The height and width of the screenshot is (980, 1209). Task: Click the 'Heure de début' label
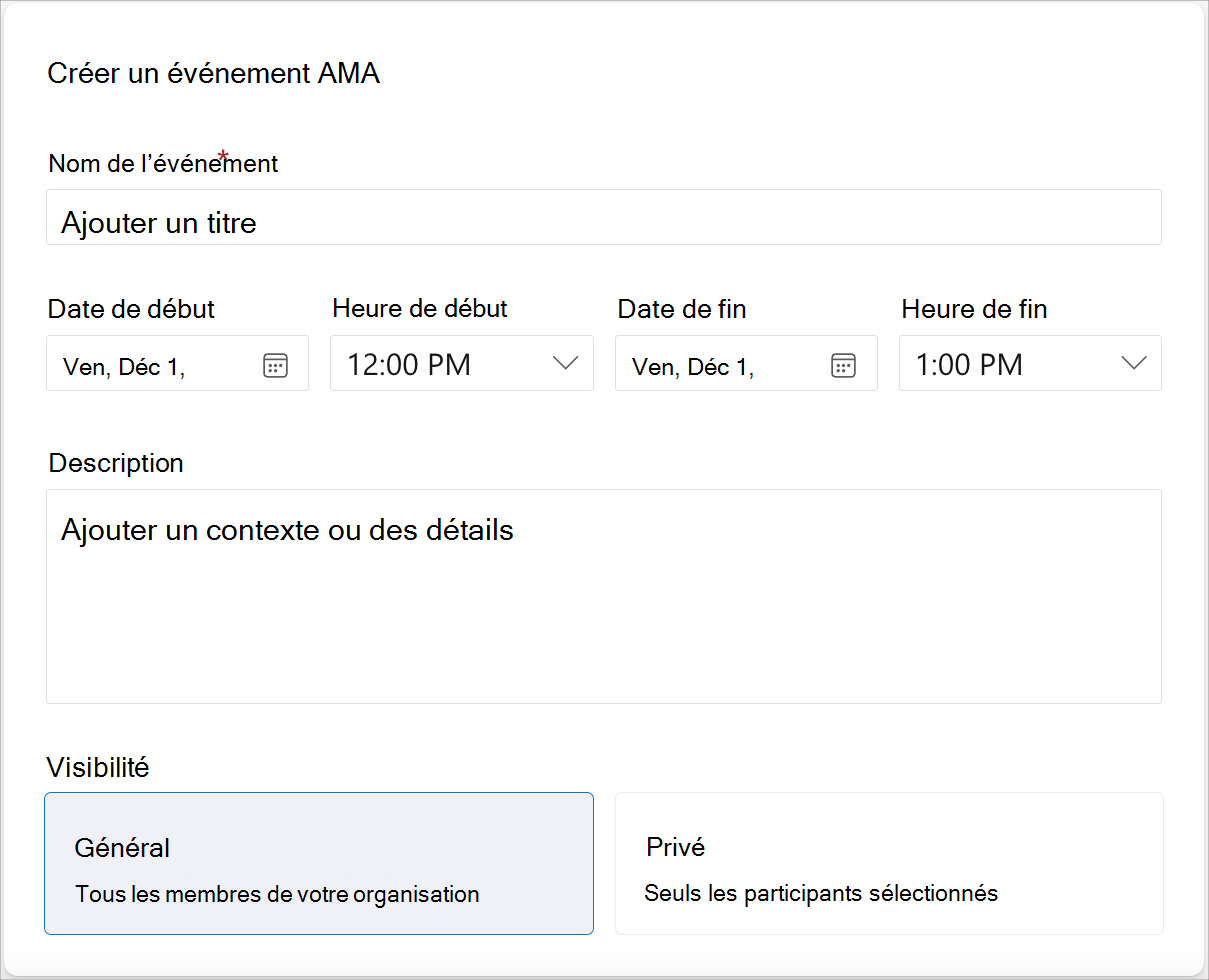tap(420, 309)
